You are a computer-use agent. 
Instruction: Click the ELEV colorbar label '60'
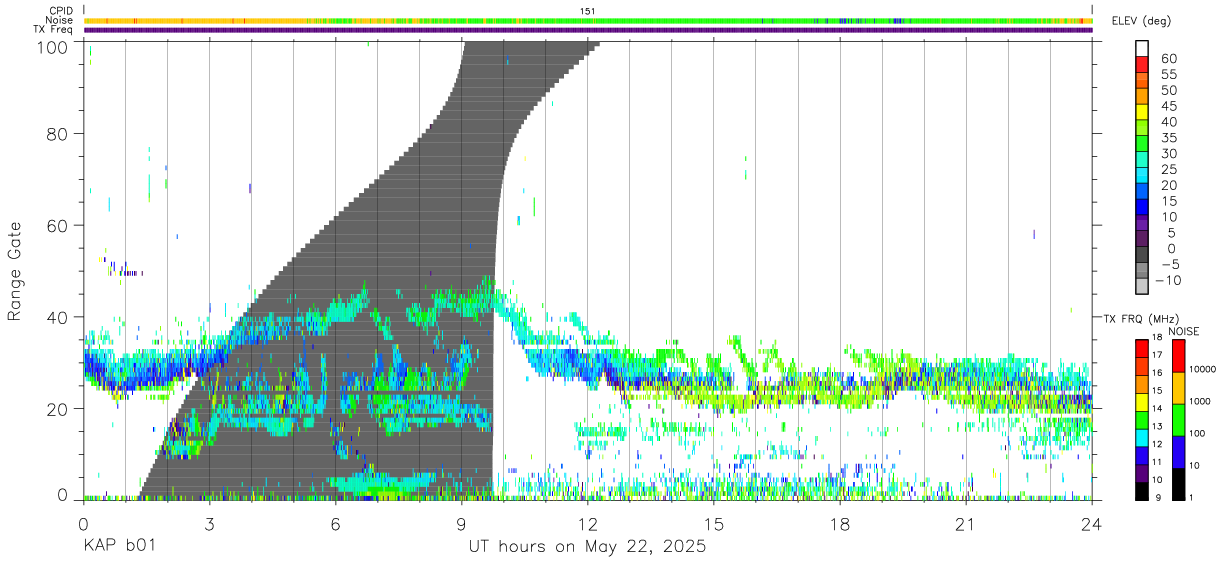(1169, 58)
